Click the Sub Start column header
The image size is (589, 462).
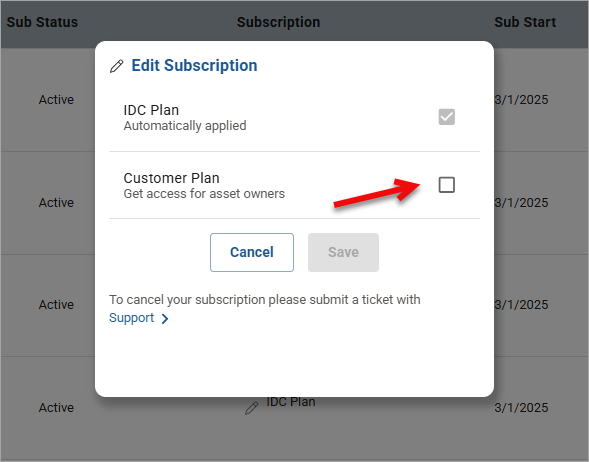pyautogui.click(x=525, y=22)
